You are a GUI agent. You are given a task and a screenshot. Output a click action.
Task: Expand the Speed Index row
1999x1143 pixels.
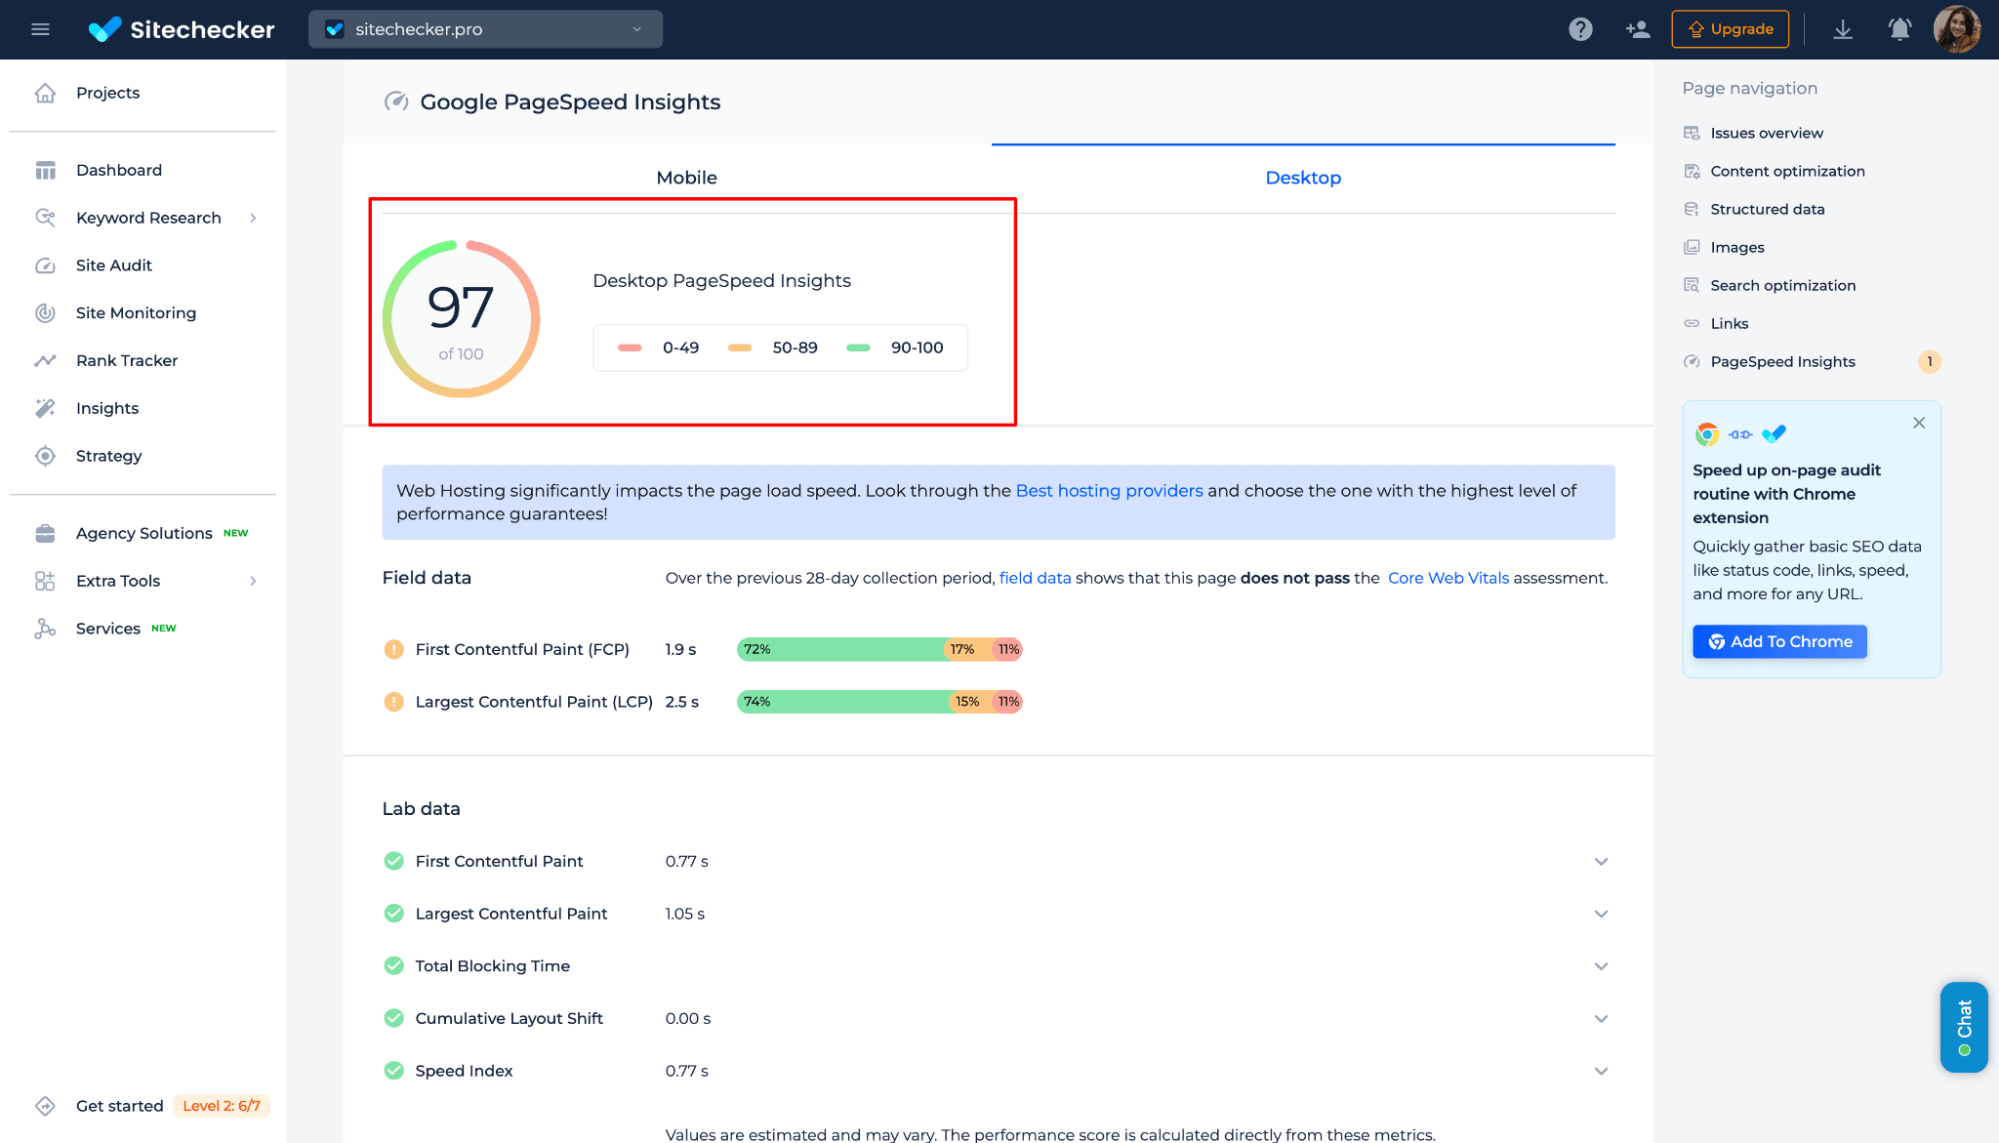pyautogui.click(x=1600, y=1071)
